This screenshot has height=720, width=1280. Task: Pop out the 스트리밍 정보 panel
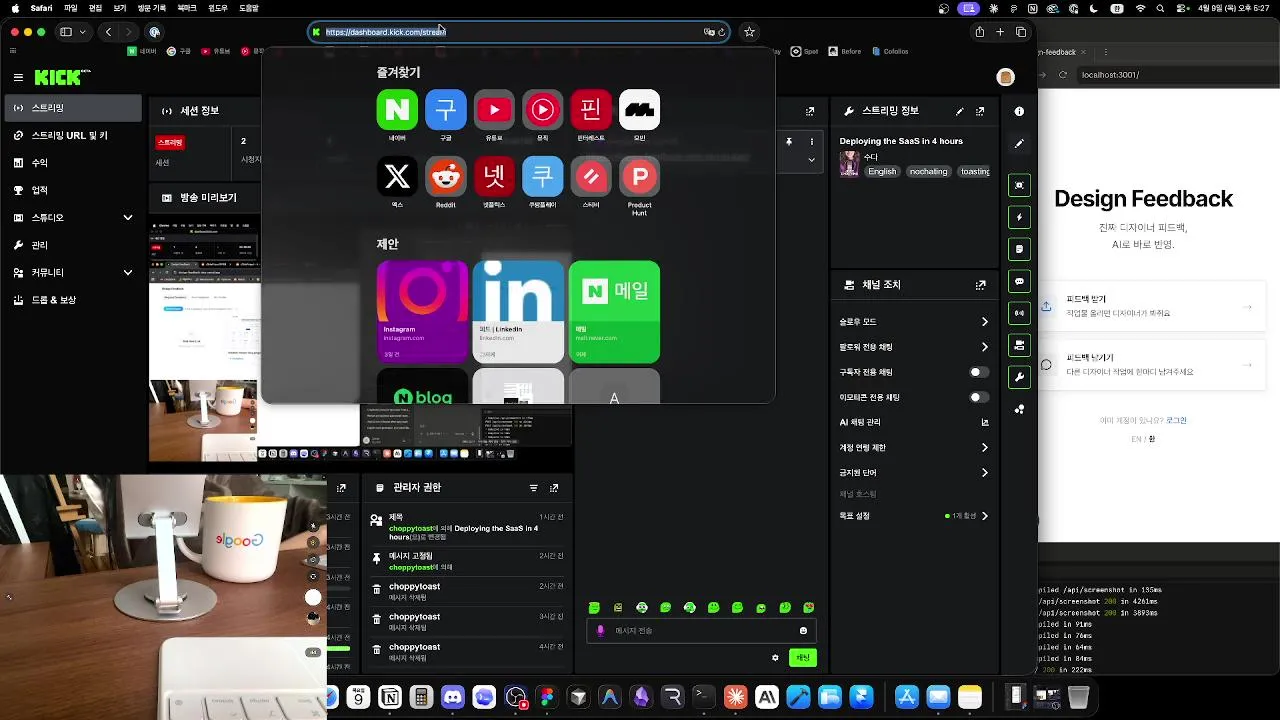pyautogui.click(x=980, y=111)
